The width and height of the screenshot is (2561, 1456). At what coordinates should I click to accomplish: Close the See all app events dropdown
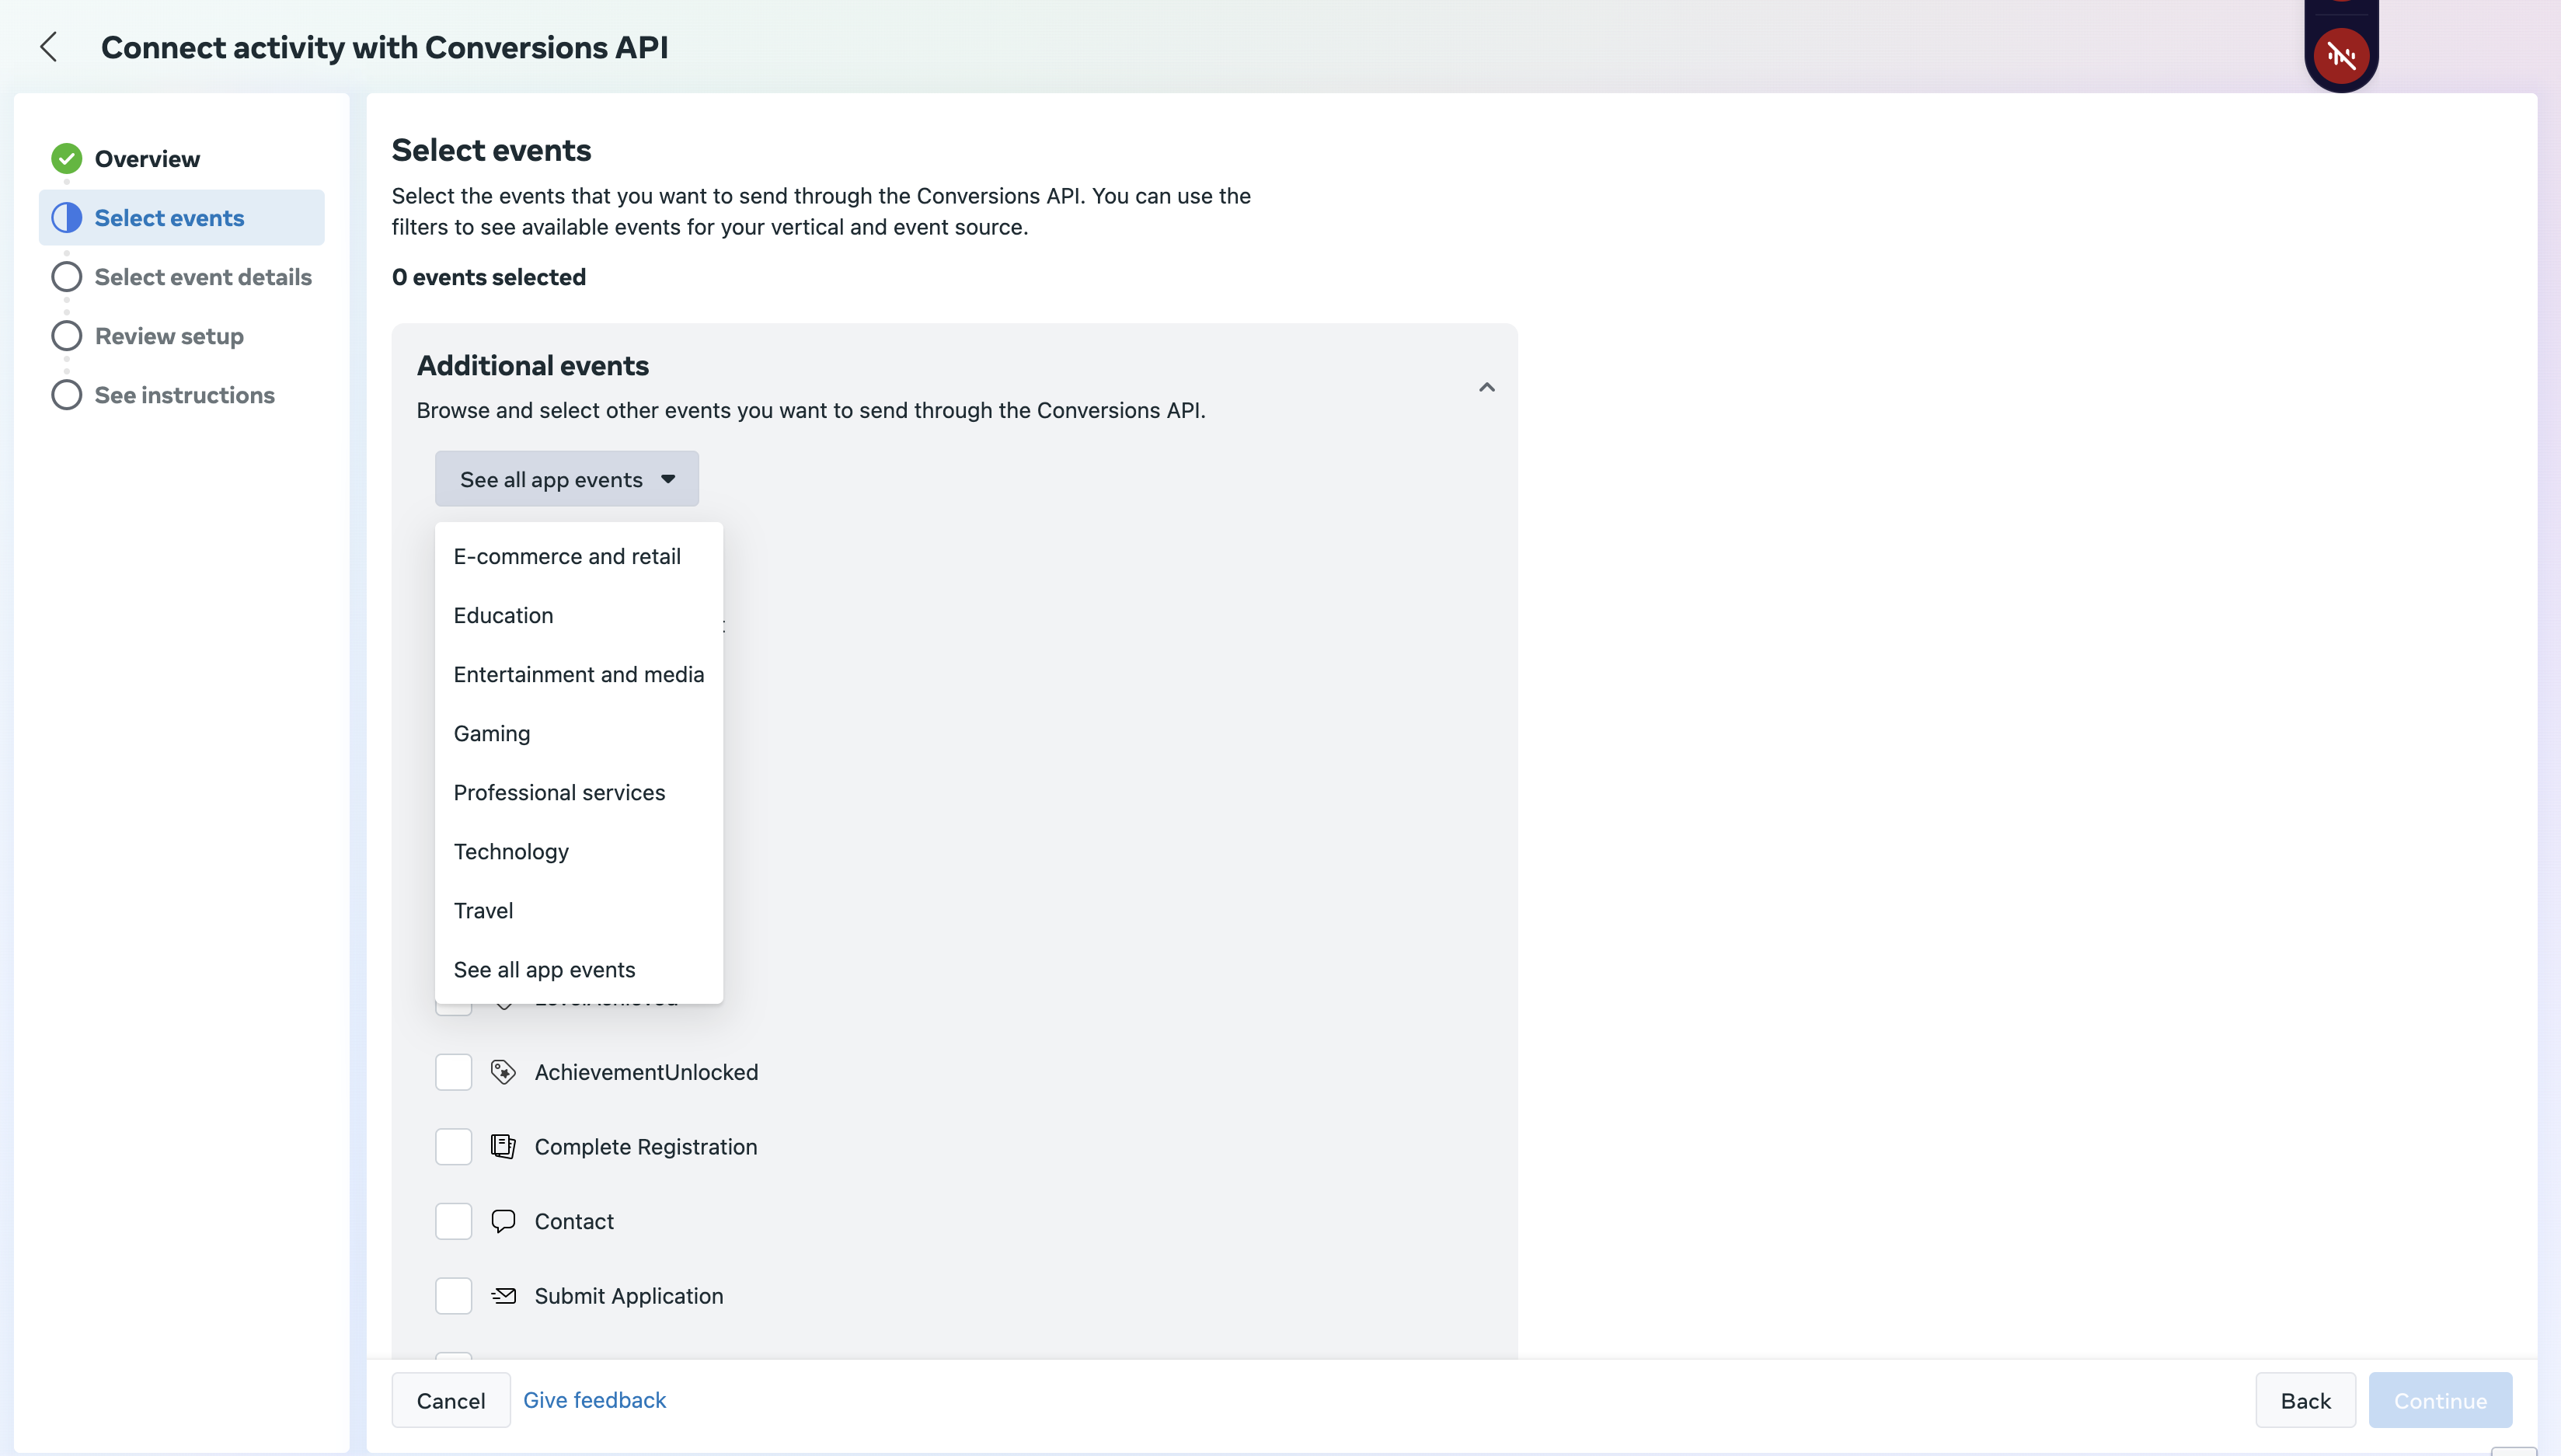[x=566, y=479]
